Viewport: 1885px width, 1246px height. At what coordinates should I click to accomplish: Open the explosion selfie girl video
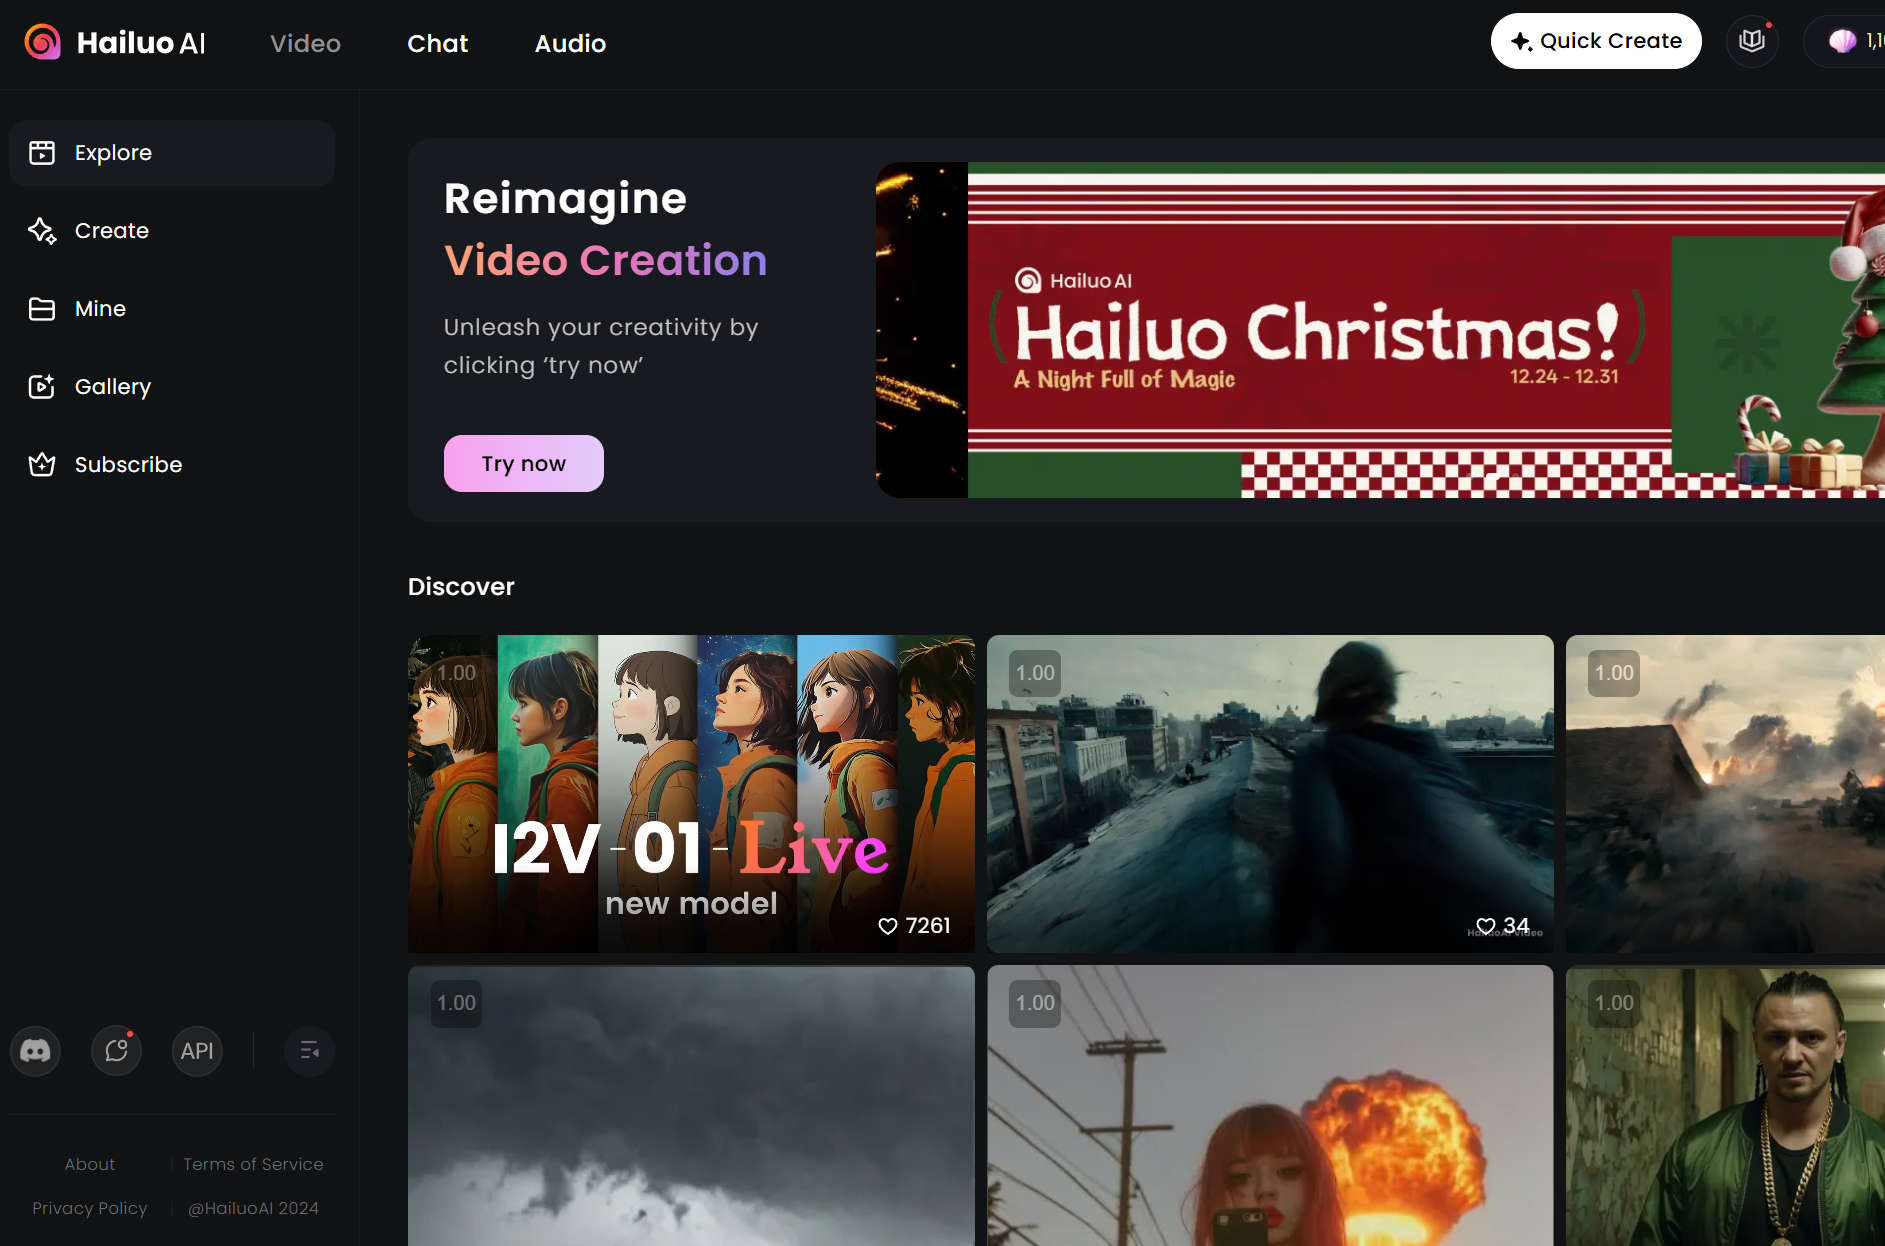pos(1270,1106)
